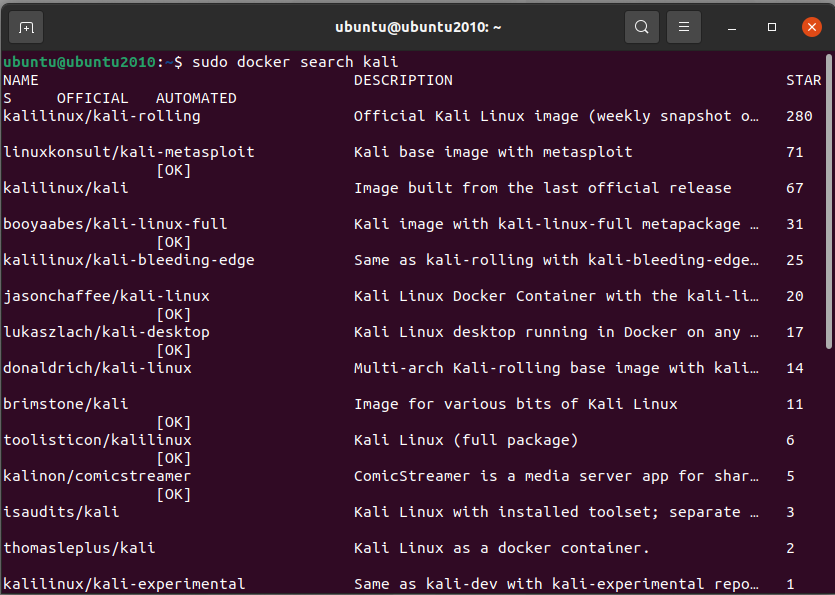The height and width of the screenshot is (595, 835).
Task: Click the star count 67
Action: tap(795, 188)
